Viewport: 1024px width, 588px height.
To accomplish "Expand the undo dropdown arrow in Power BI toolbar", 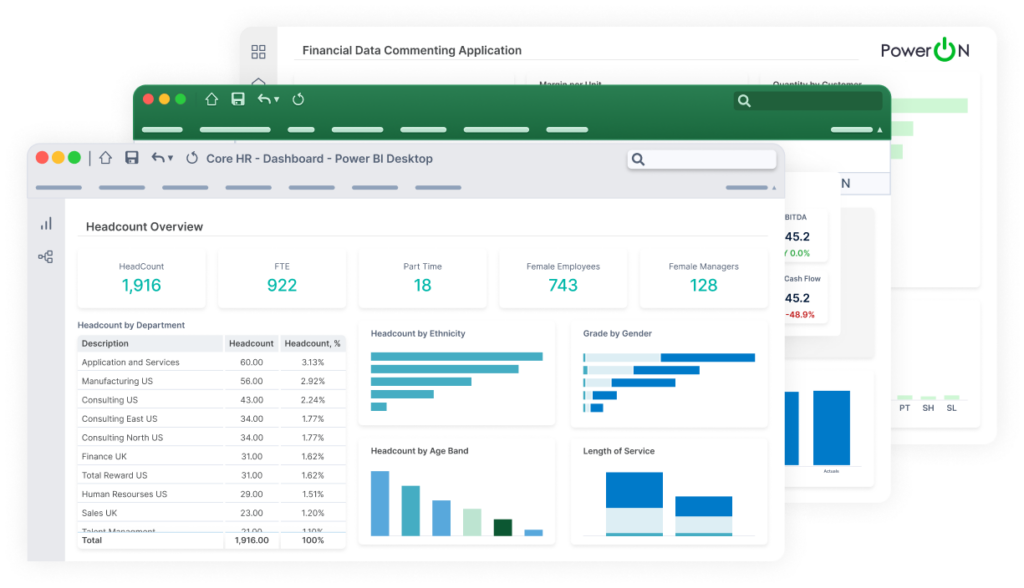I will (x=169, y=155).
